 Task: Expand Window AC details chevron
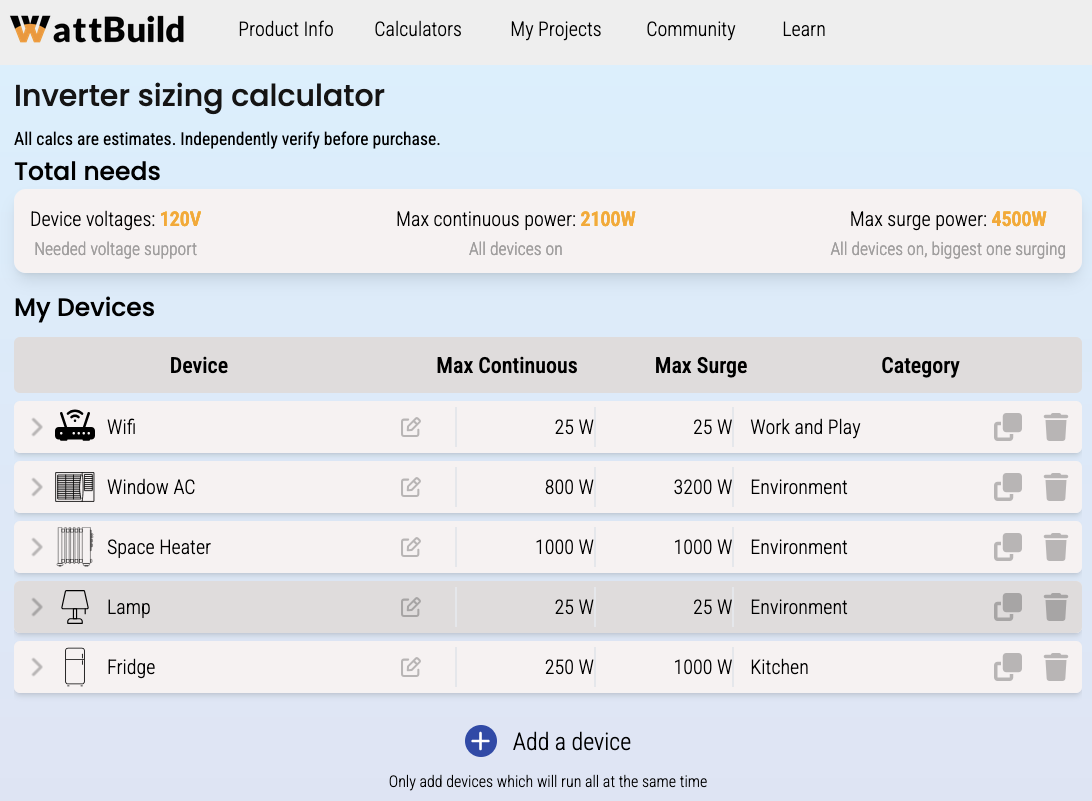click(37, 487)
